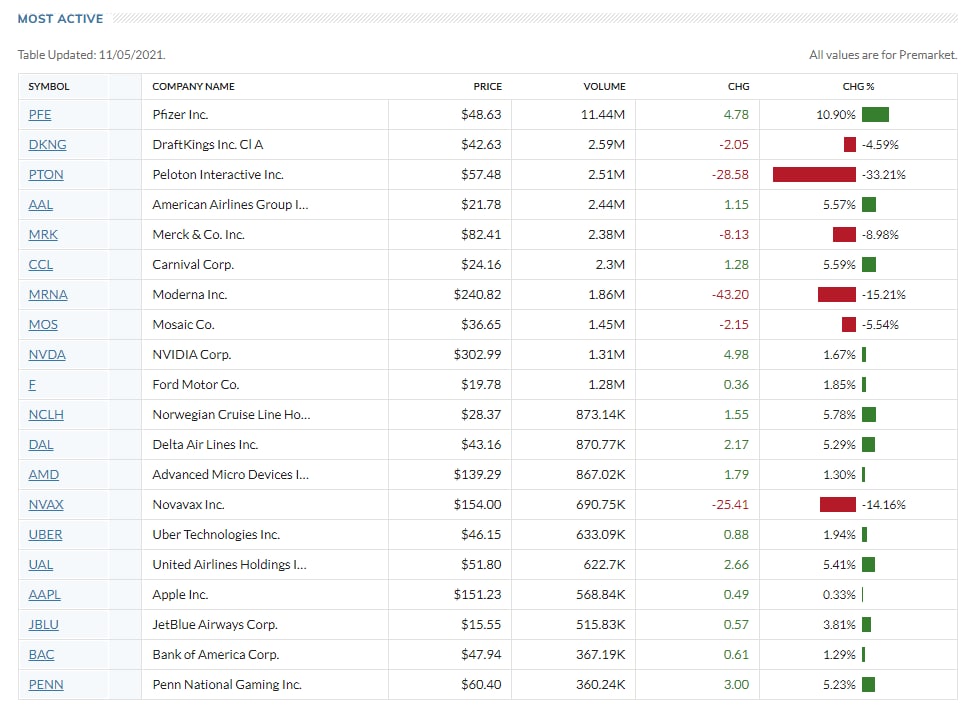Click the SYMBOL column header
The height and width of the screenshot is (713, 970).
[49, 87]
